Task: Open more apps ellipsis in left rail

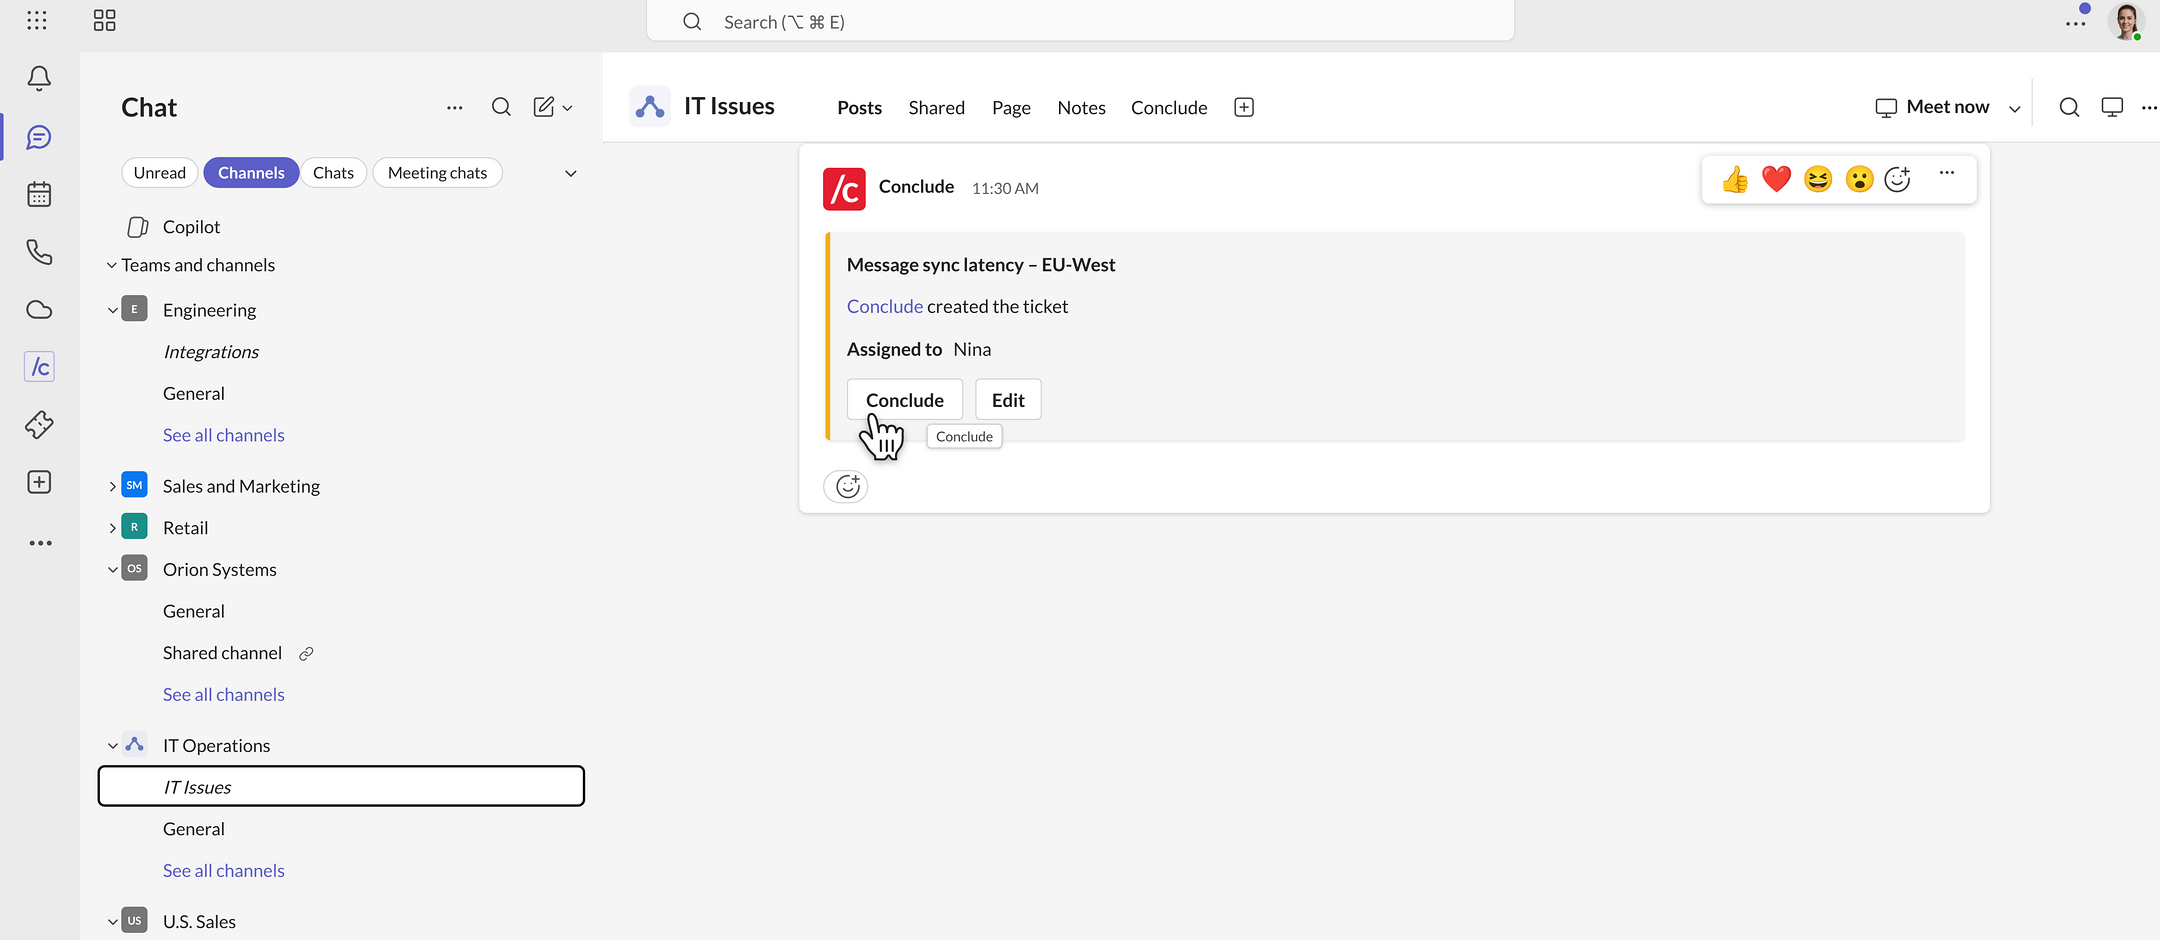Action: [x=40, y=543]
